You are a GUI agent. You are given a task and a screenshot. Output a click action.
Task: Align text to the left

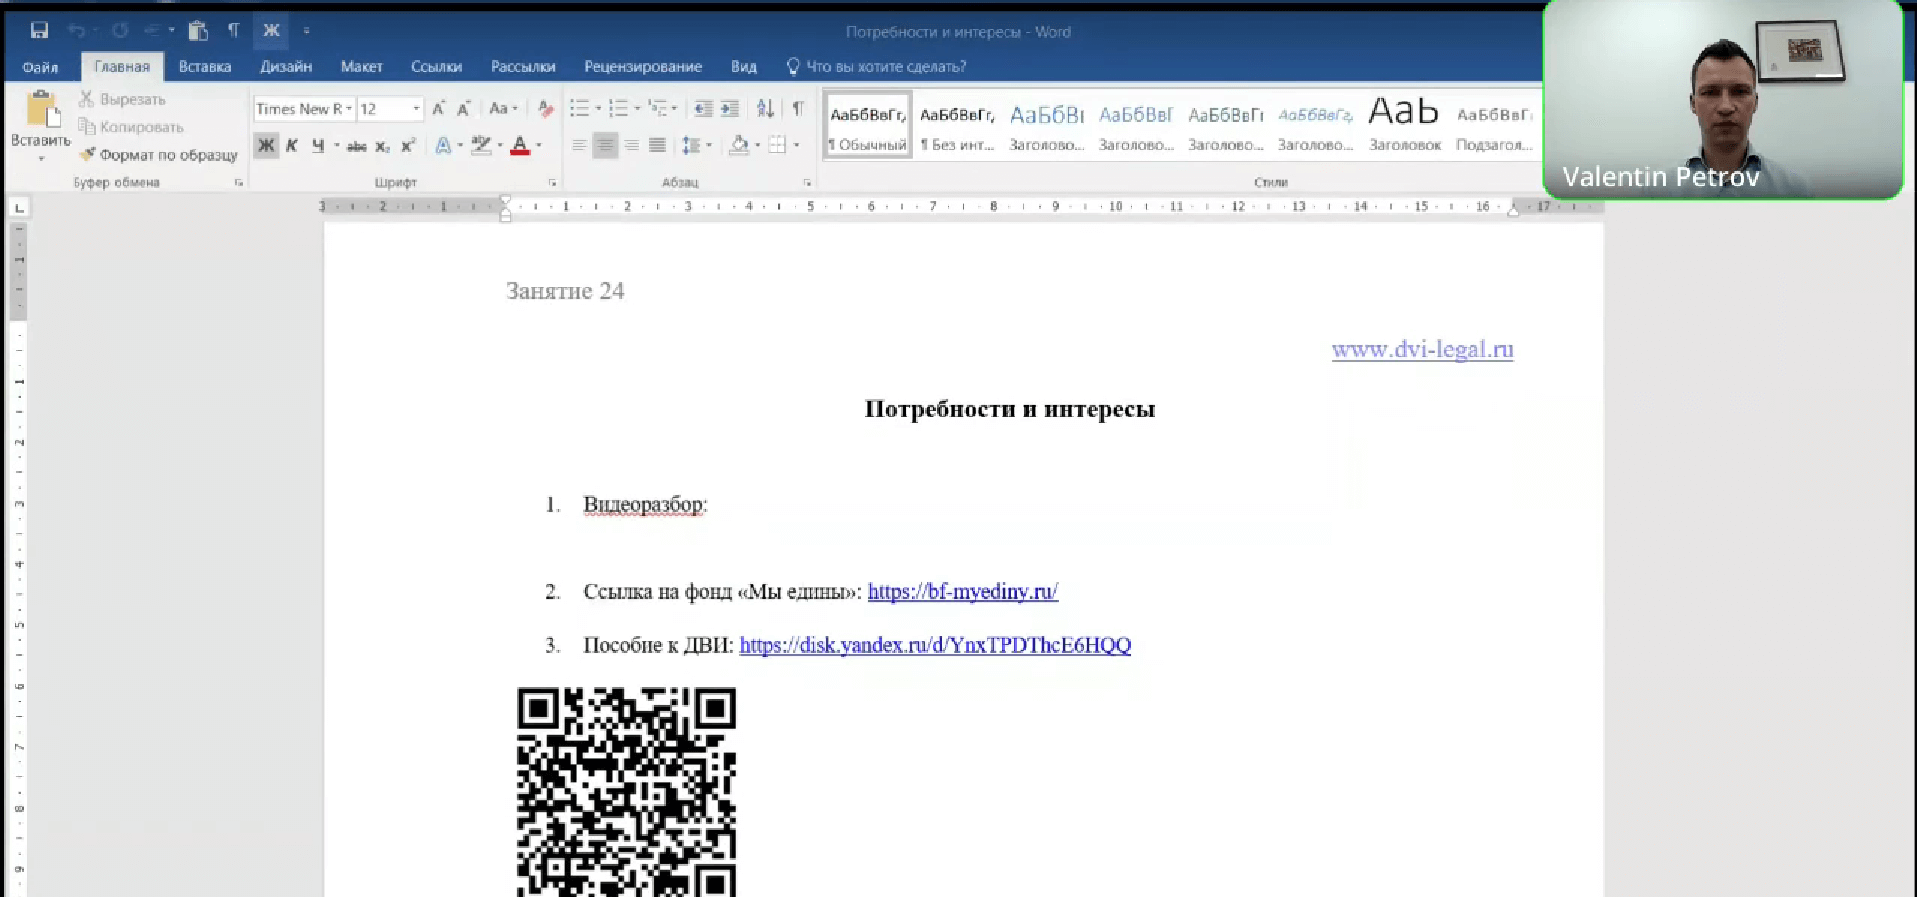coord(579,146)
